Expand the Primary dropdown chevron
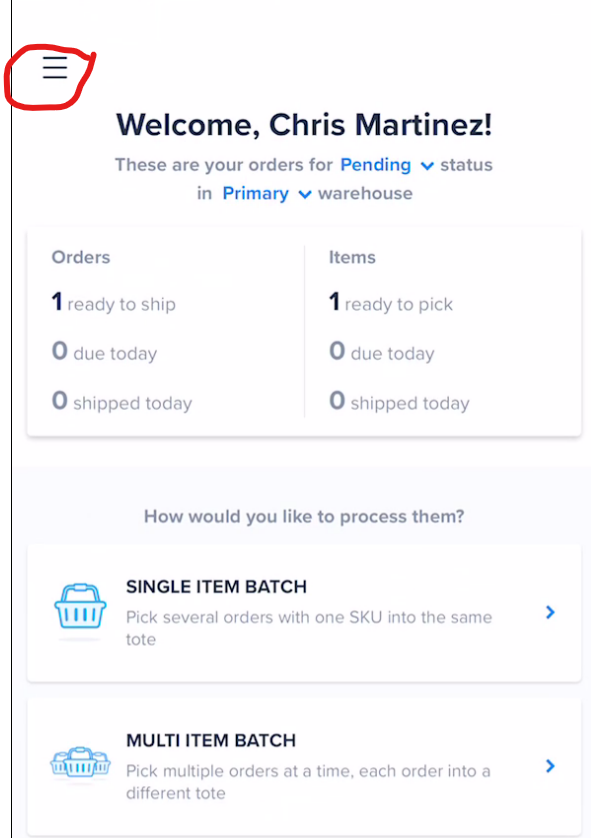 pos(305,195)
